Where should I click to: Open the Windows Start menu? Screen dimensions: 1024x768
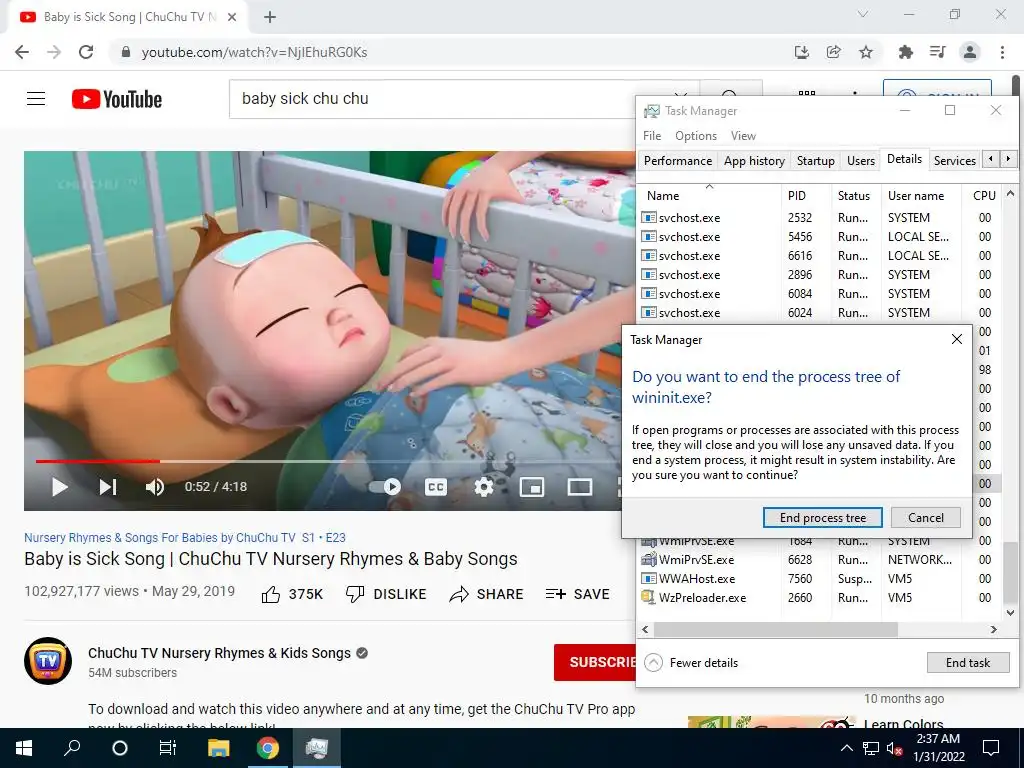pos(24,748)
